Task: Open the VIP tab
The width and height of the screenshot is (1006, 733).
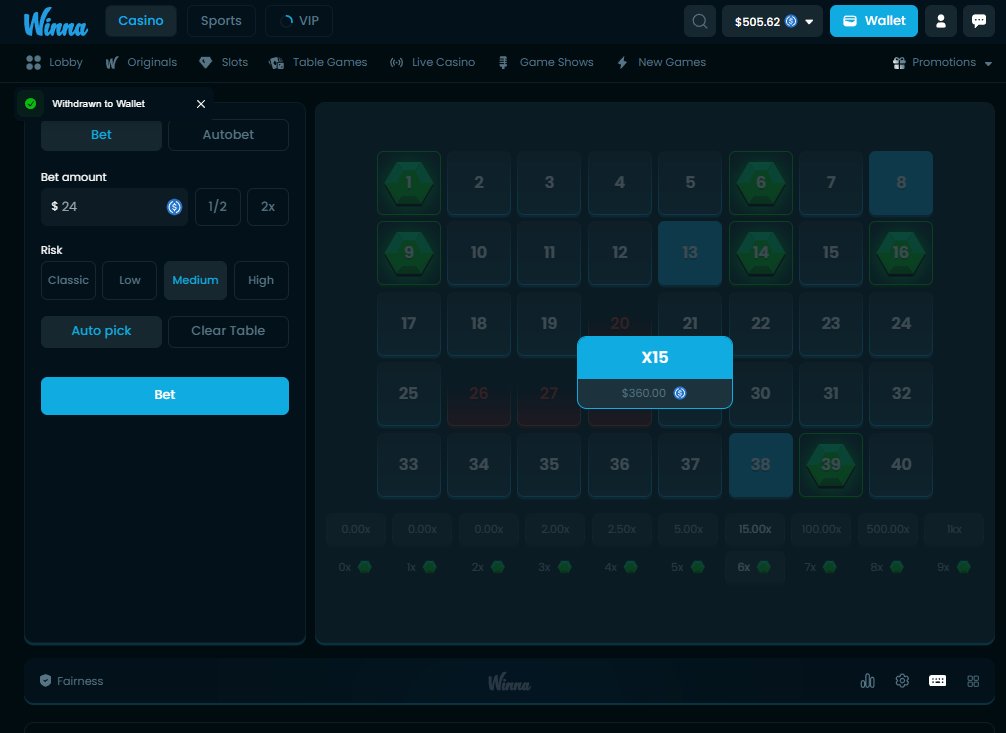Action: pyautogui.click(x=299, y=21)
